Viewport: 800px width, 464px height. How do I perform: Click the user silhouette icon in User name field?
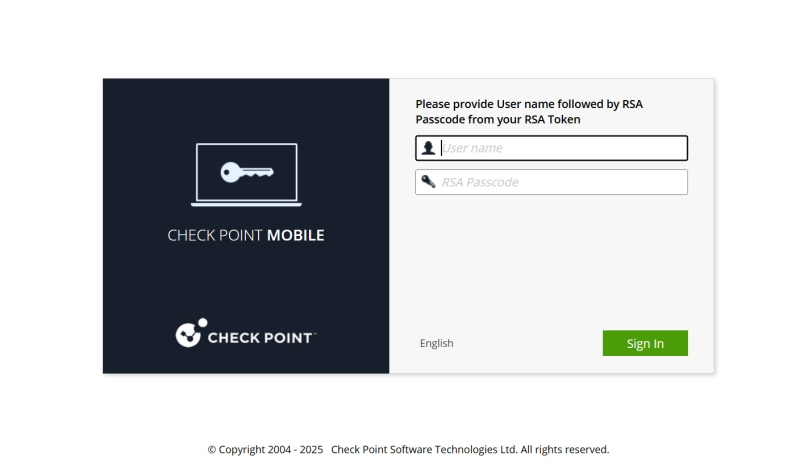point(428,148)
